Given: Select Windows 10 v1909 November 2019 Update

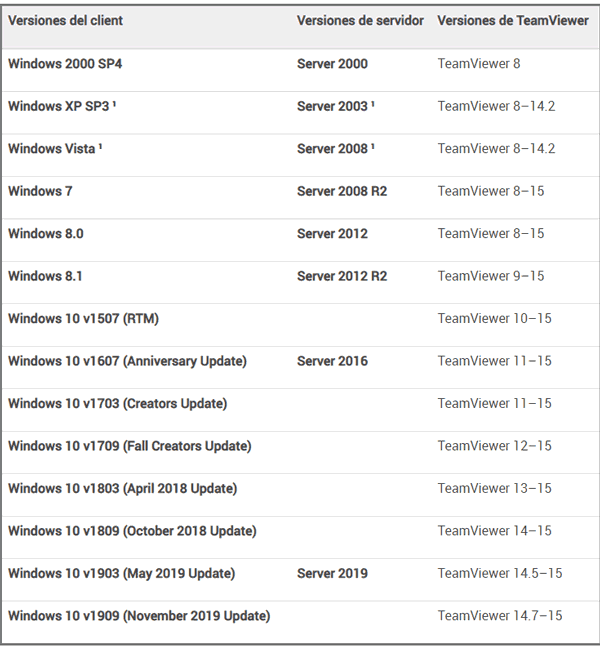Looking at the screenshot, I should 139,616.
